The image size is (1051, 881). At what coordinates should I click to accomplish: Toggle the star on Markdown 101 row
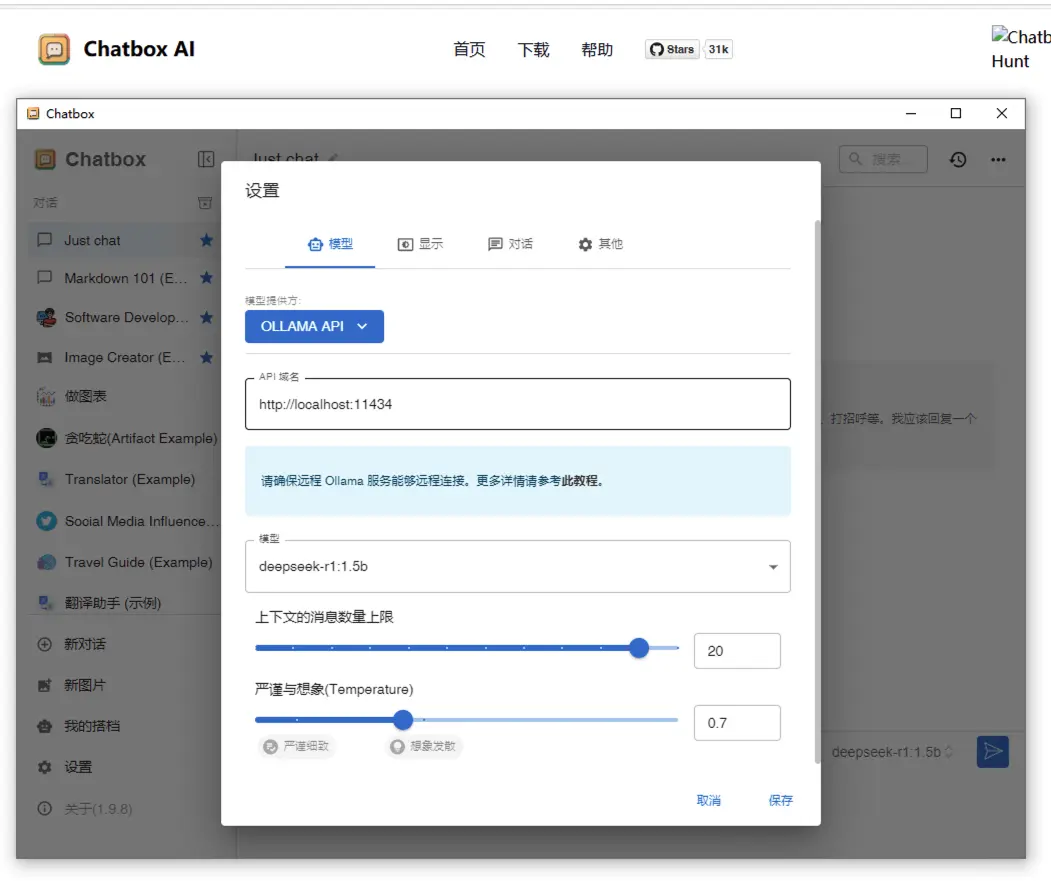click(206, 278)
